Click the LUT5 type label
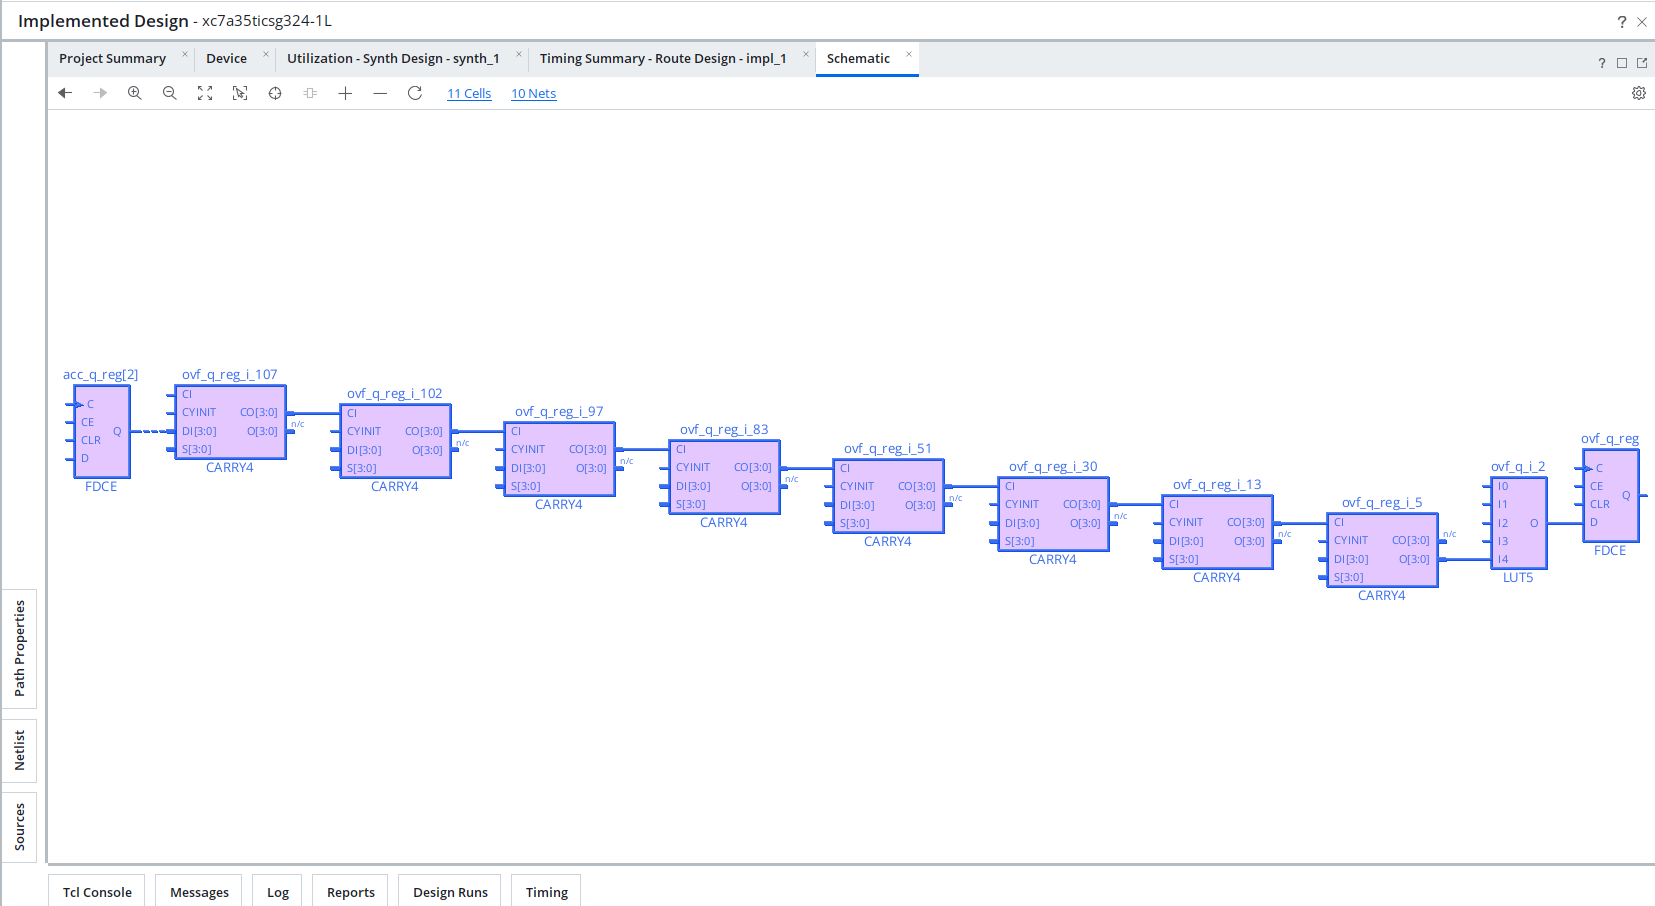The width and height of the screenshot is (1655, 906). (x=1518, y=578)
